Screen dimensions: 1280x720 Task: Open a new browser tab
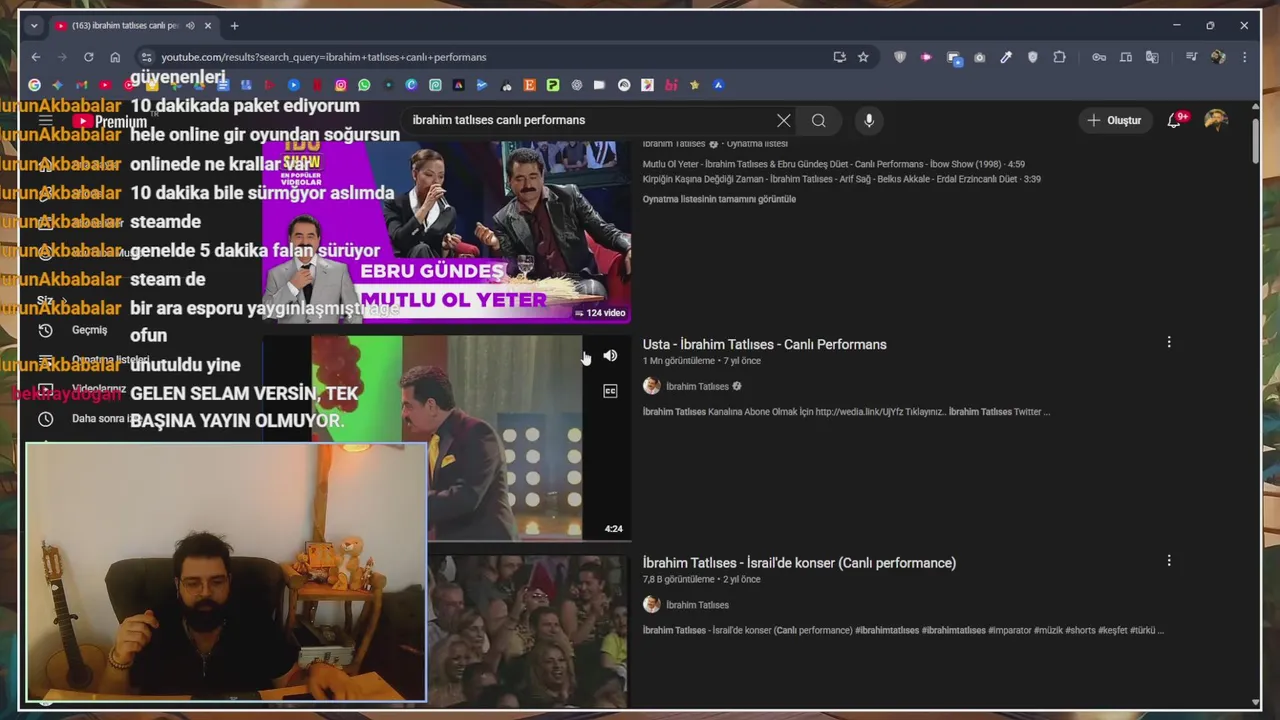click(x=234, y=25)
